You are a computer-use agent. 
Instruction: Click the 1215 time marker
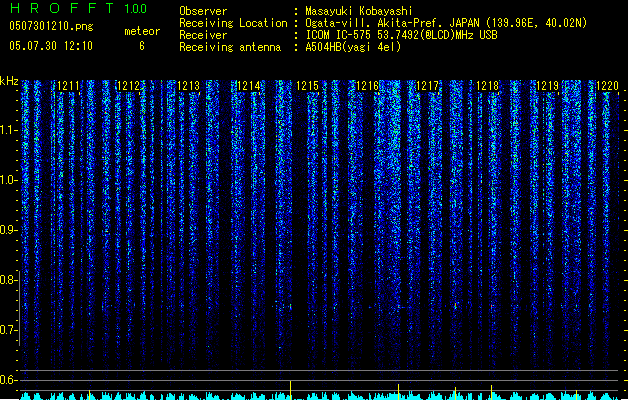tap(308, 86)
